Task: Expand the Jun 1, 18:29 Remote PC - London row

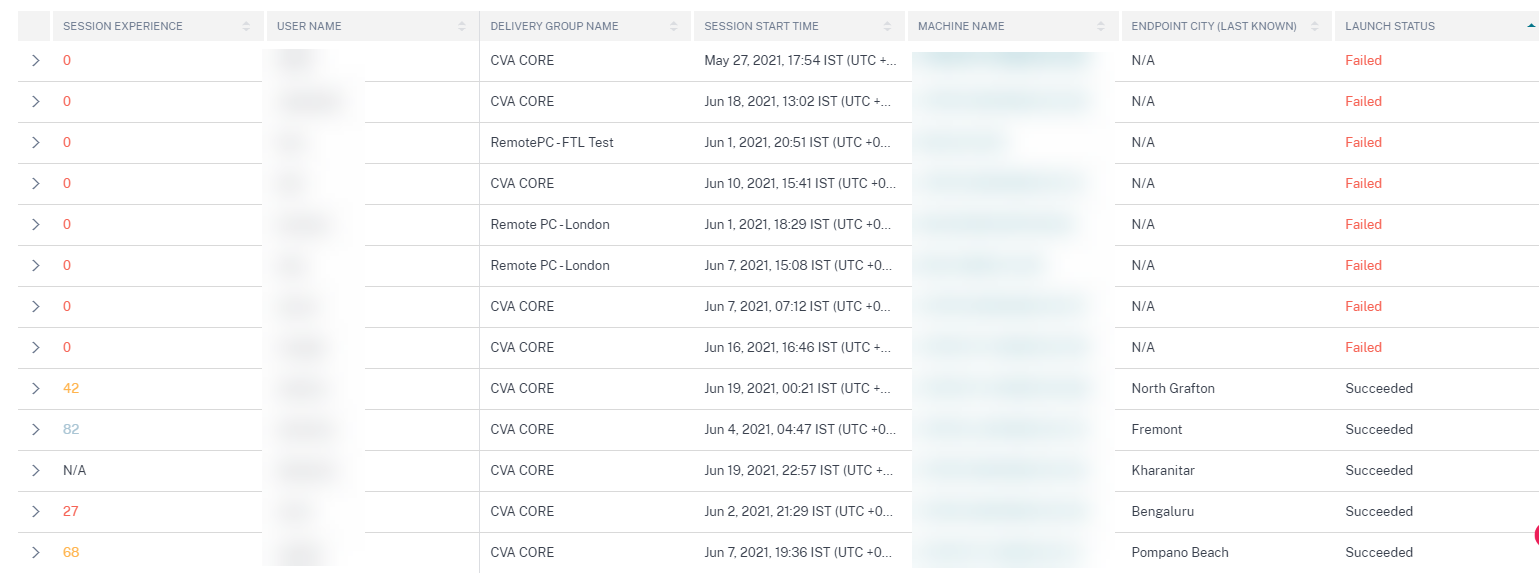Action: [x=36, y=225]
